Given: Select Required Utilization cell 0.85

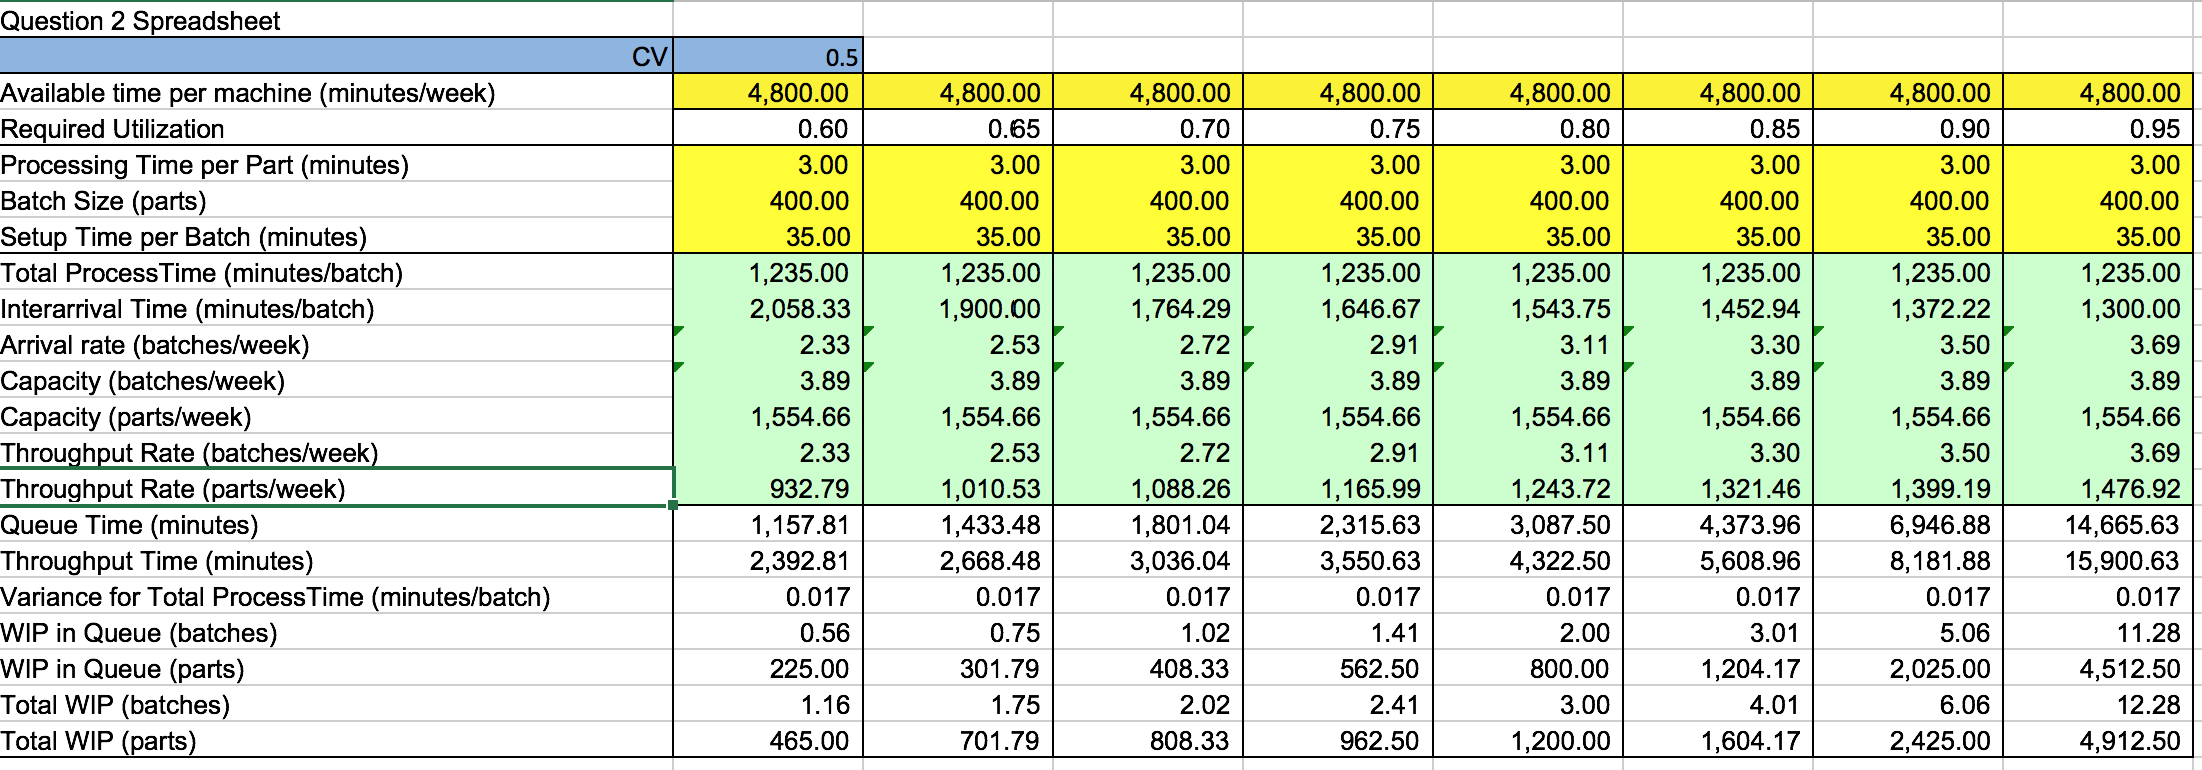Looking at the screenshot, I should click(x=1718, y=128).
